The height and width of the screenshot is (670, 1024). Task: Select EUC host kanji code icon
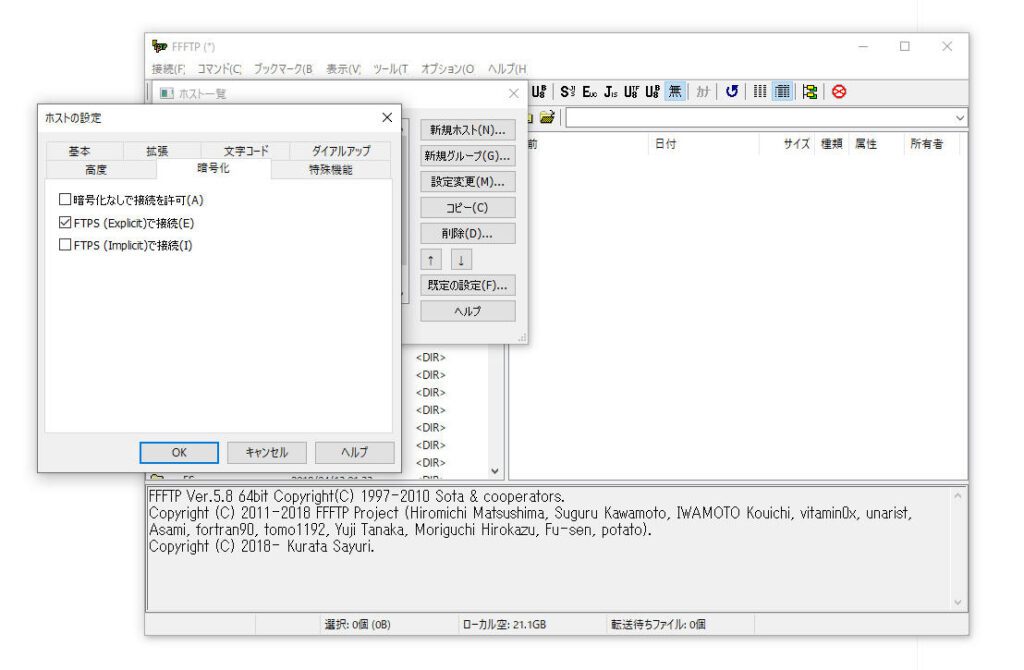tap(589, 92)
